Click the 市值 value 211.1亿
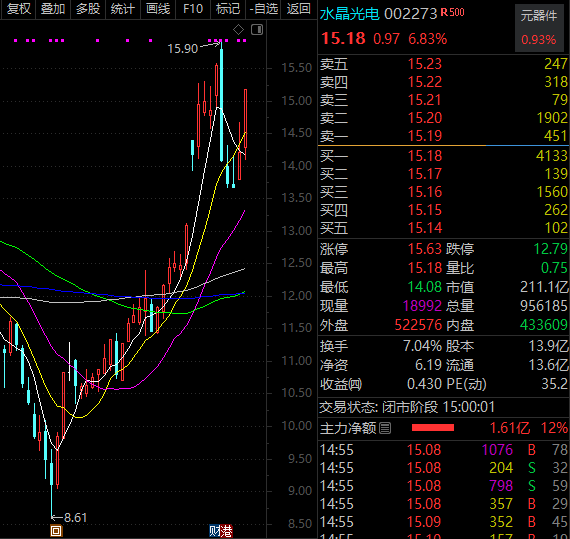The image size is (570, 539). 544,287
